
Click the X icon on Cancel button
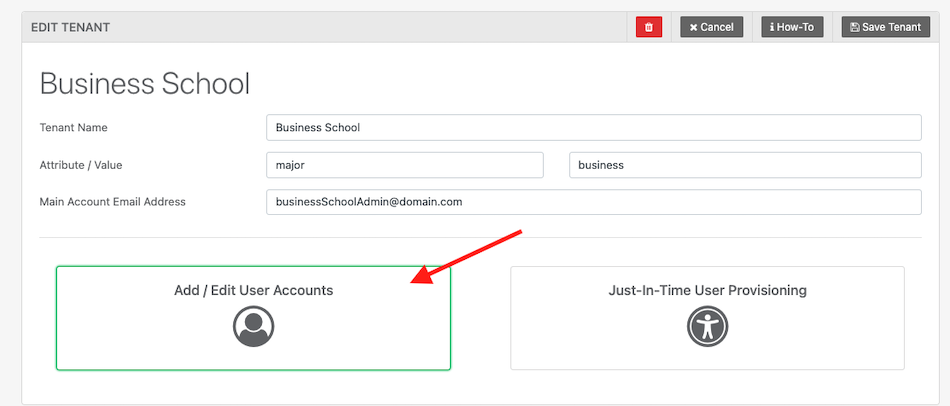[x=693, y=27]
